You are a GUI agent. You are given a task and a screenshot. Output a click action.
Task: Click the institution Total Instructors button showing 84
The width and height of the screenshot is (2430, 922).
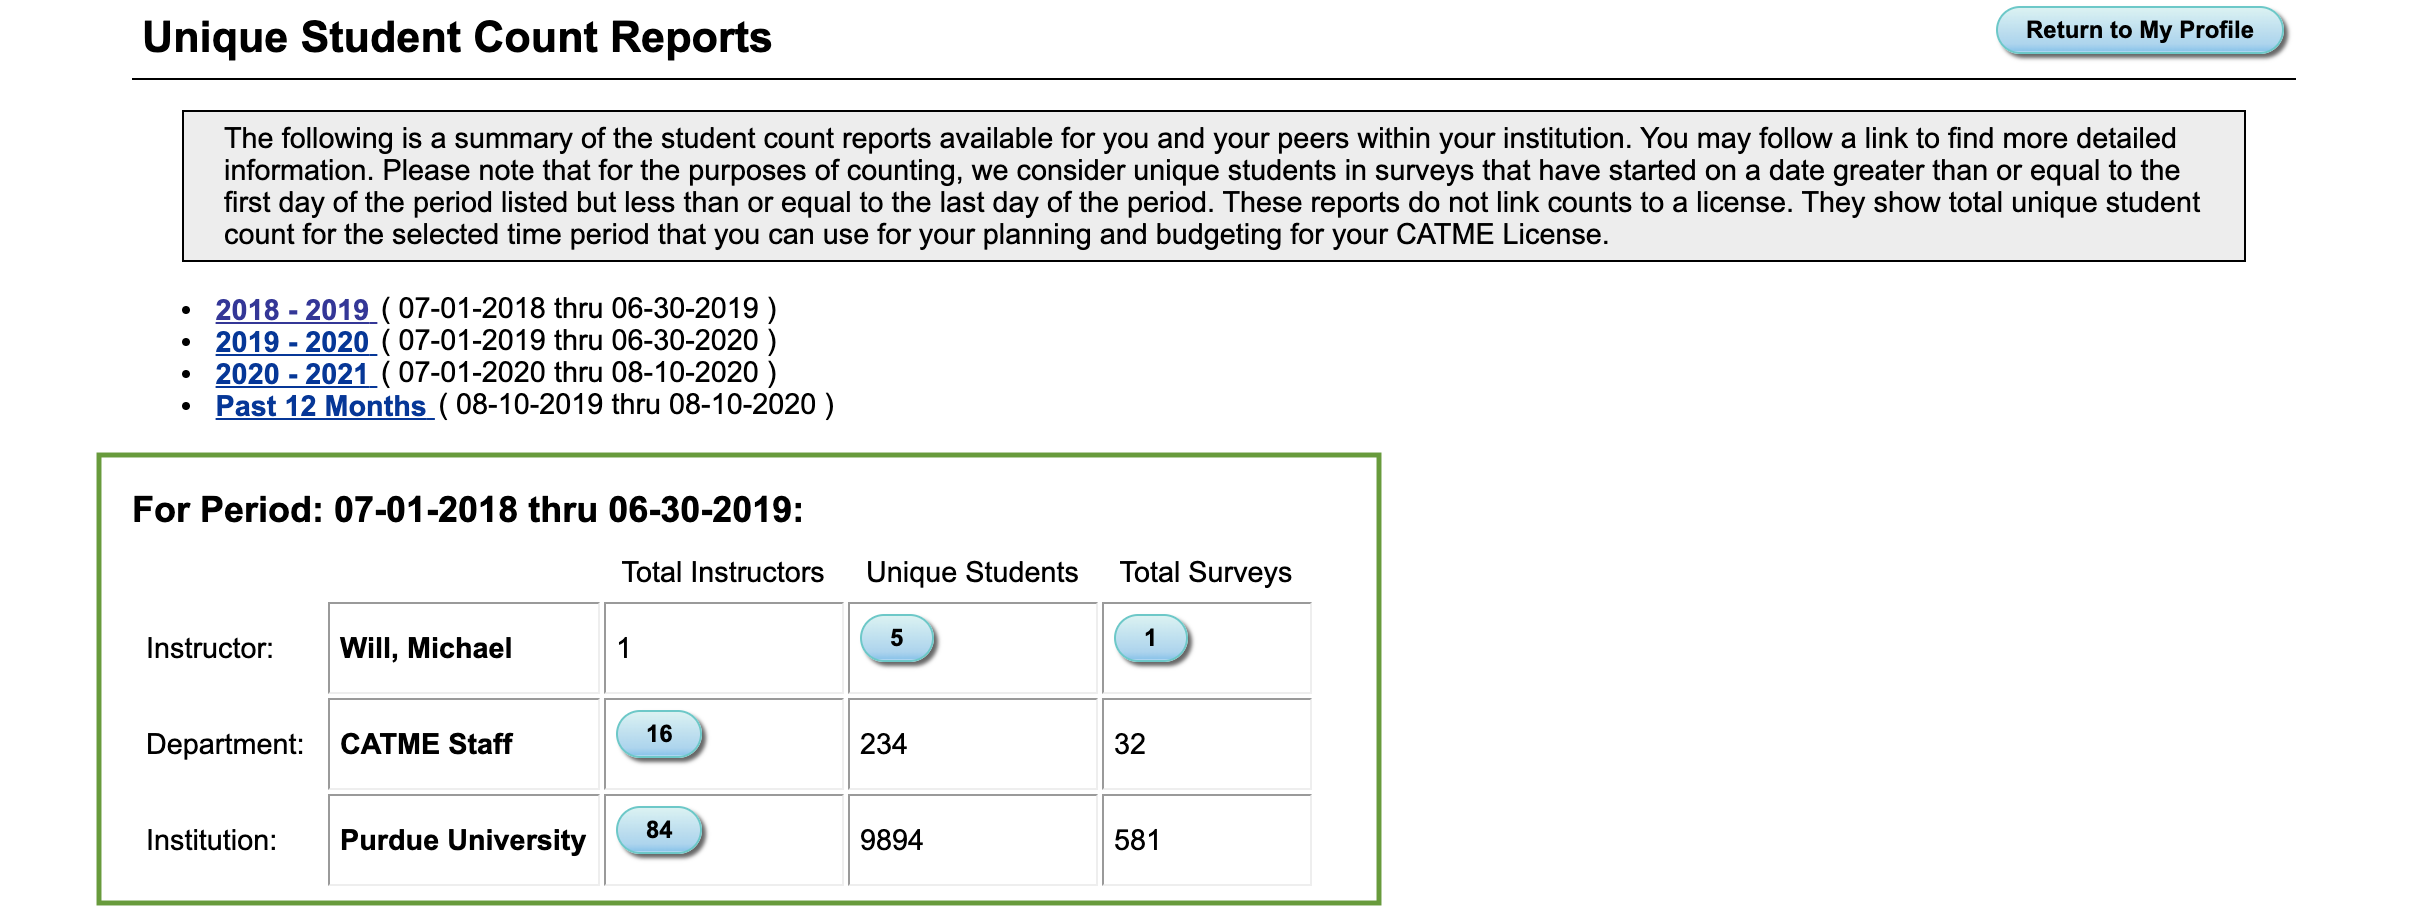coord(659,830)
